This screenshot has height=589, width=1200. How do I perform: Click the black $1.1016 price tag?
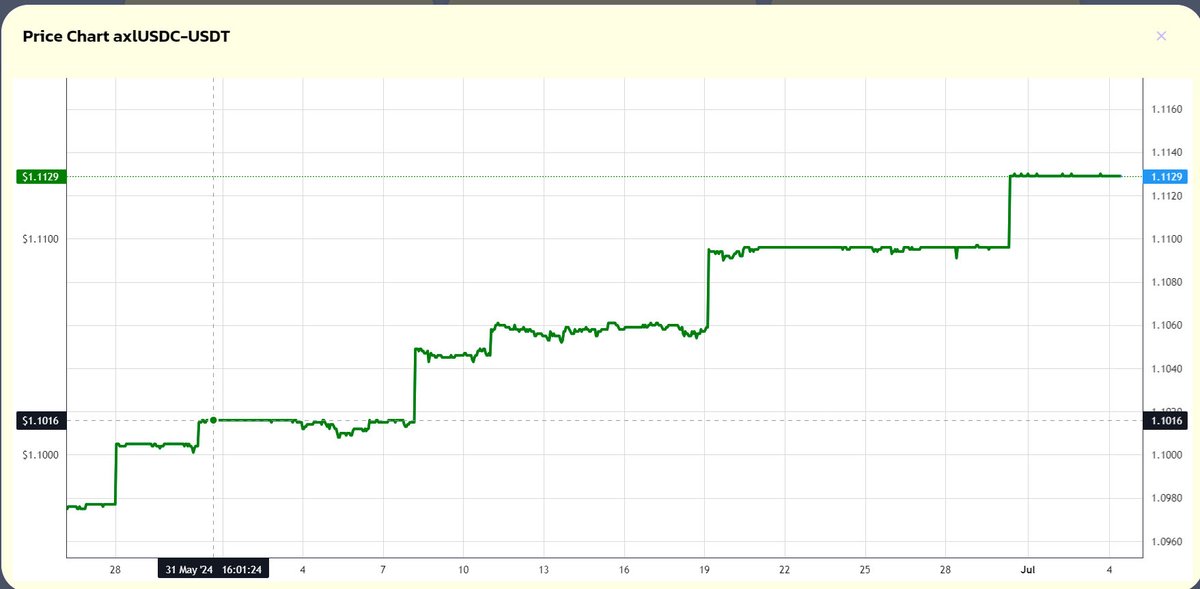pyautogui.click(x=40, y=420)
